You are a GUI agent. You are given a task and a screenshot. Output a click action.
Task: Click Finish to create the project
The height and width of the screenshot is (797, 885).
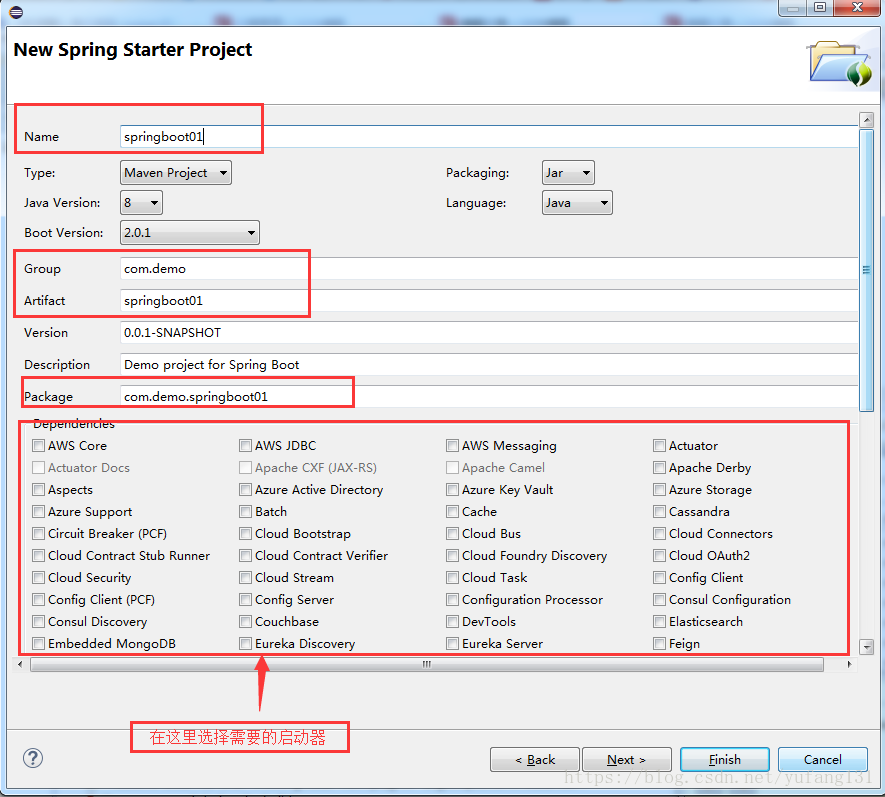[x=725, y=760]
